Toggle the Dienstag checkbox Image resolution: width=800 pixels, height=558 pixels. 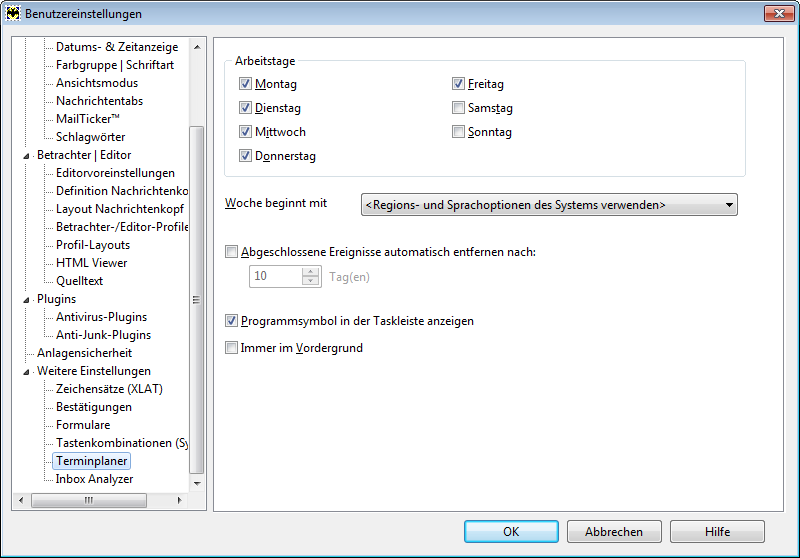(x=245, y=108)
